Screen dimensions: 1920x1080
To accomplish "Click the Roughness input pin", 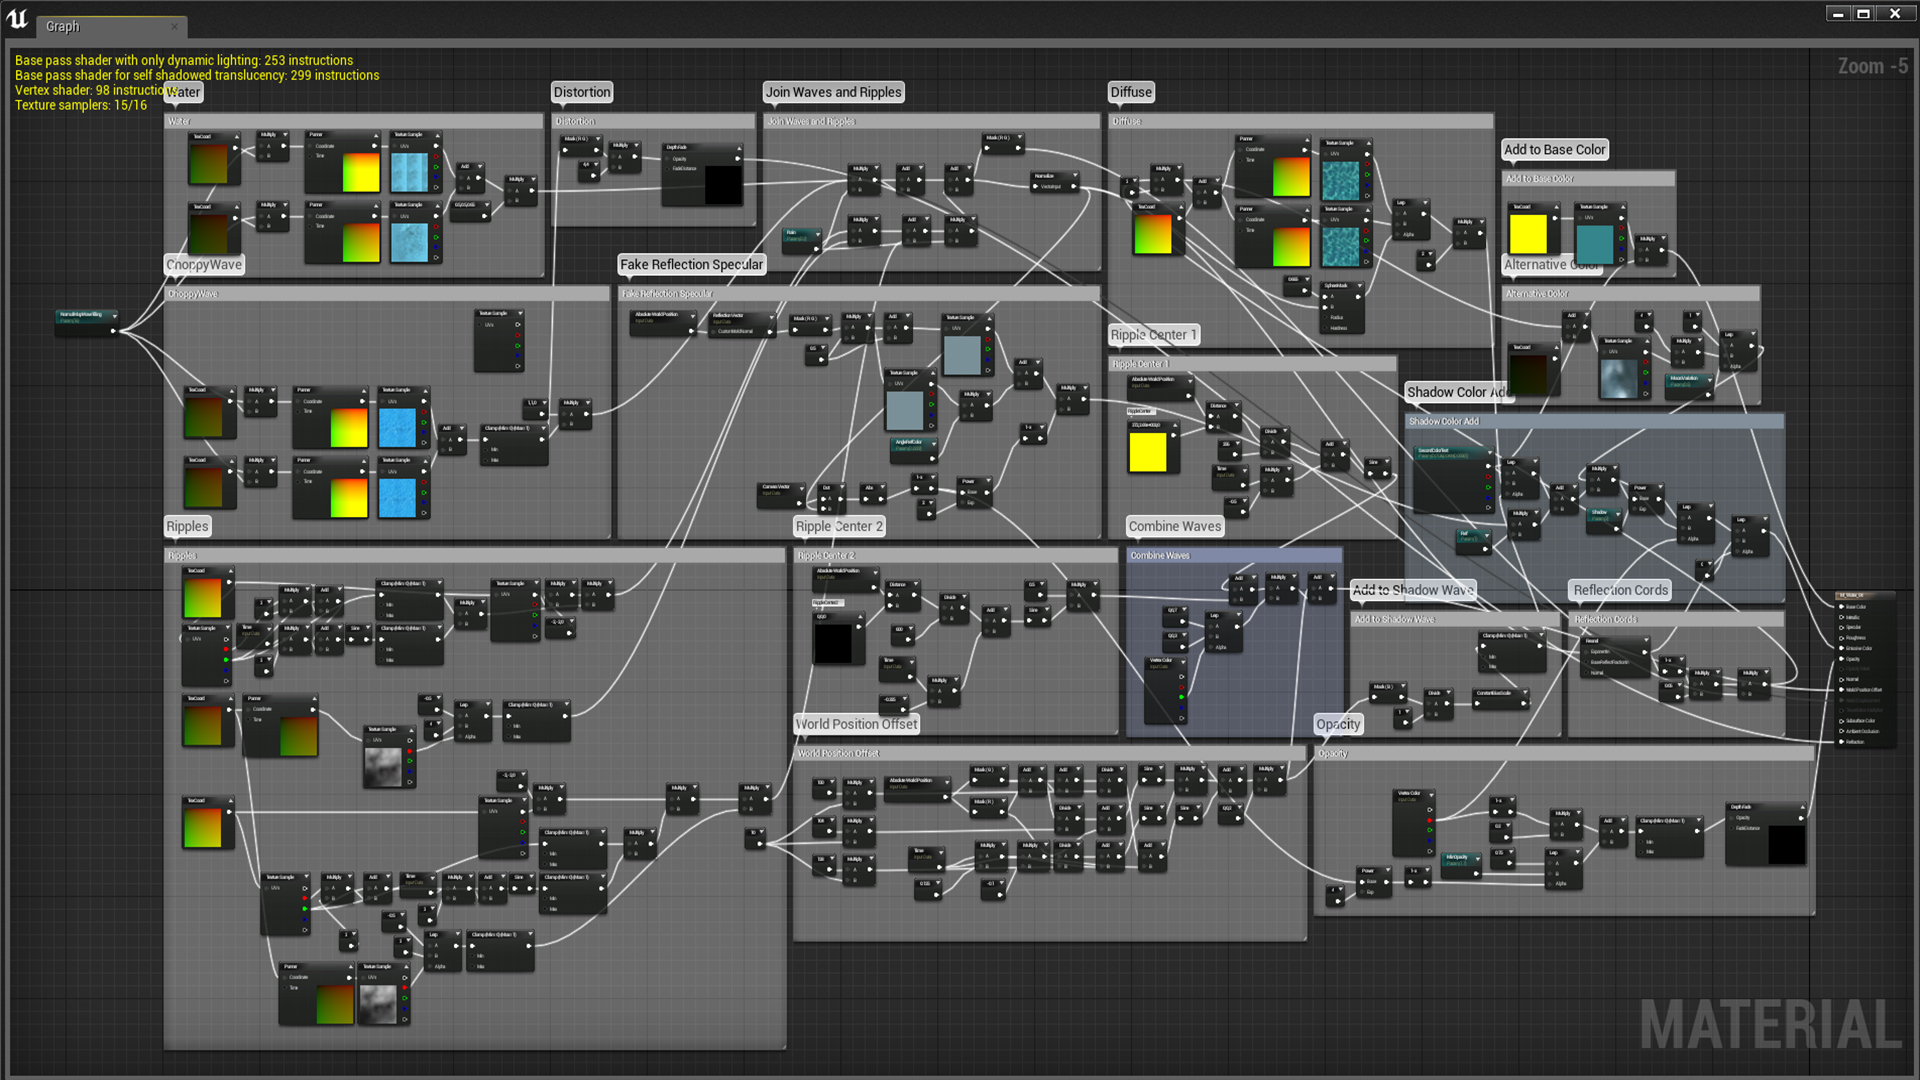I will pos(1841,638).
